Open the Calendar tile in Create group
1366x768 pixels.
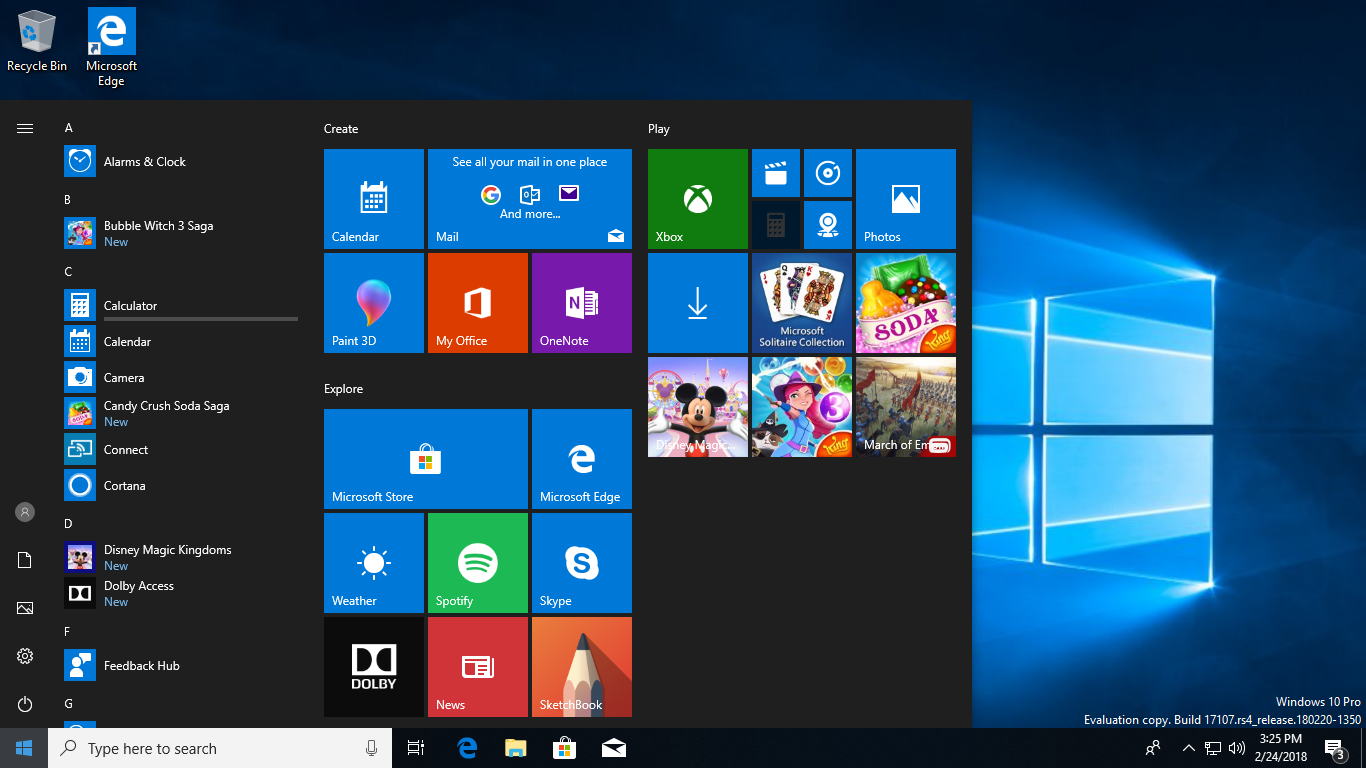pyautogui.click(x=374, y=199)
